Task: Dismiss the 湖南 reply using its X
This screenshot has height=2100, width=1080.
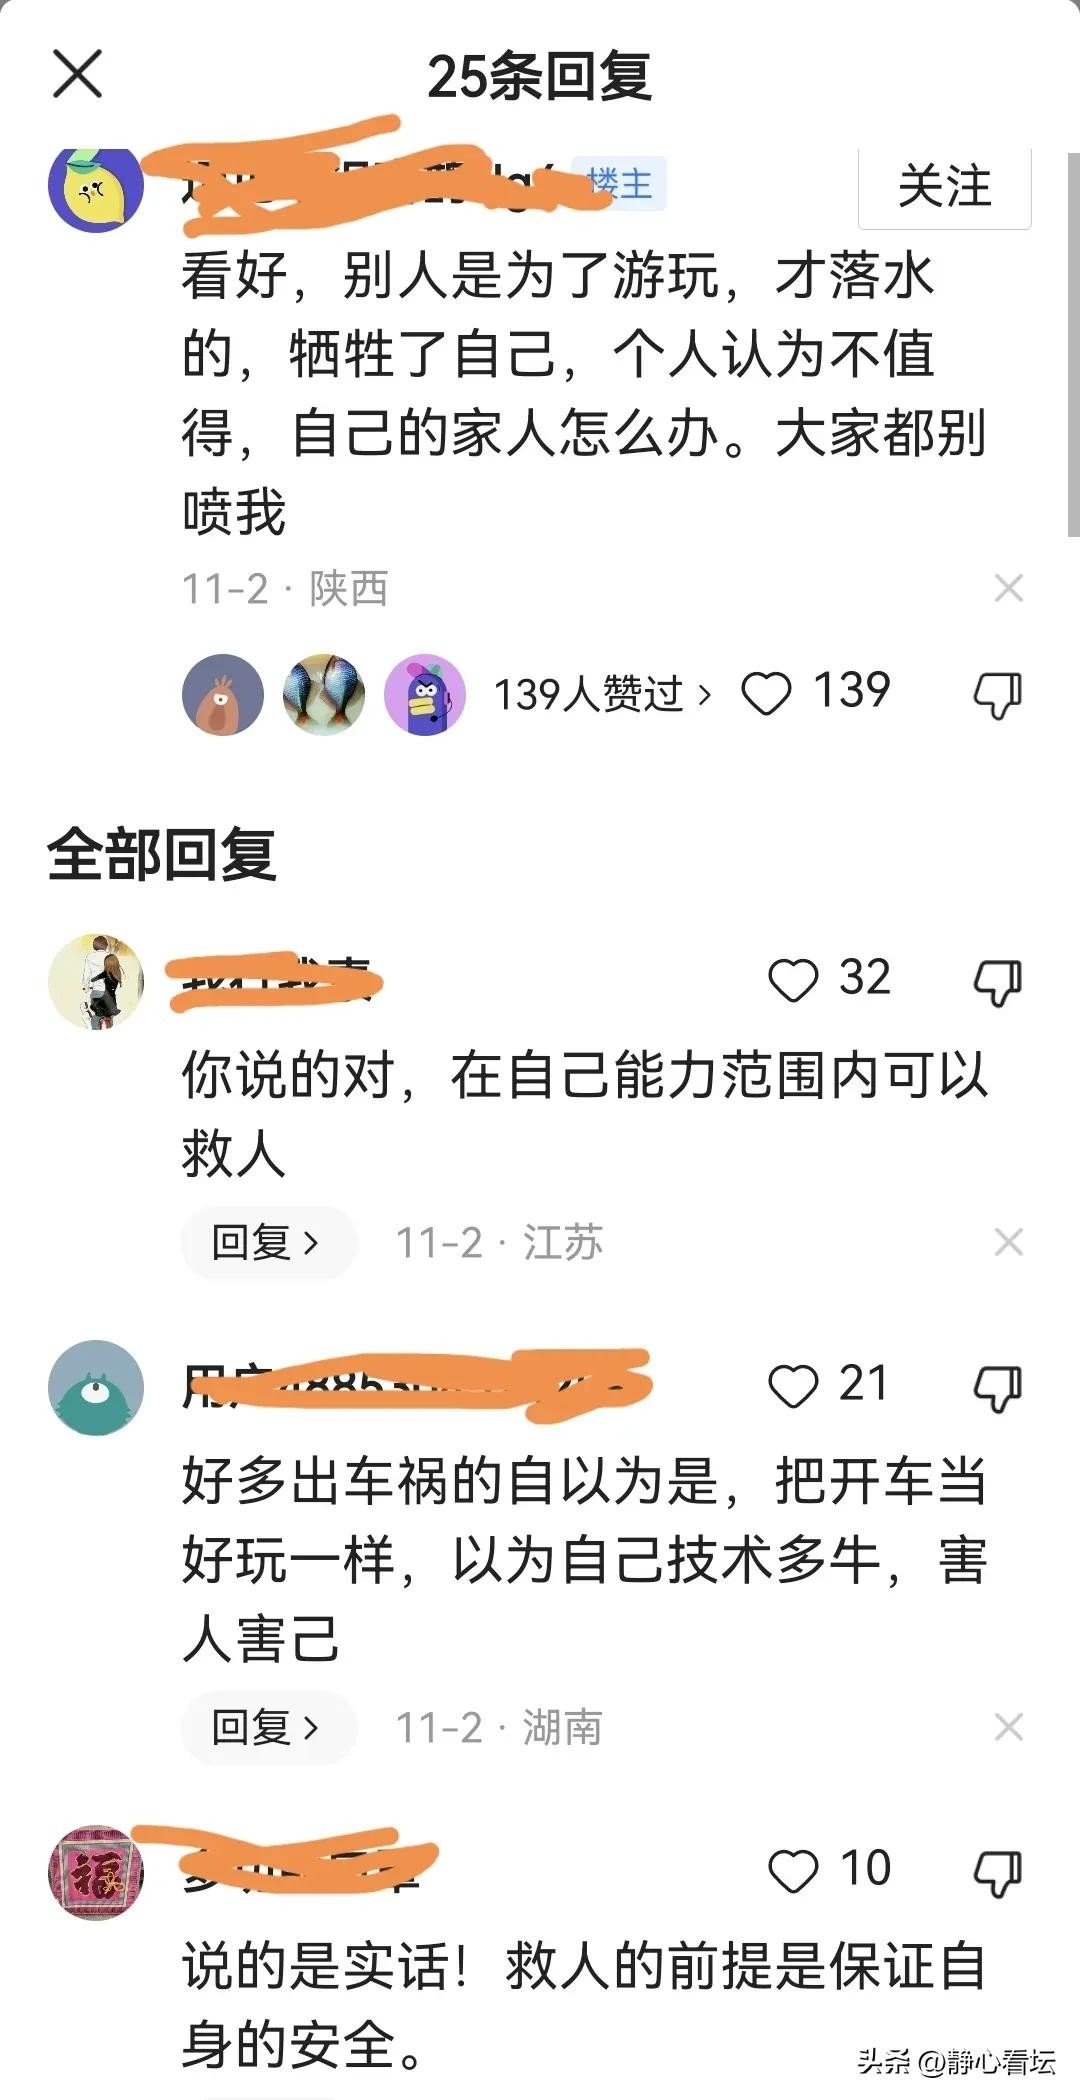Action: [1009, 1727]
